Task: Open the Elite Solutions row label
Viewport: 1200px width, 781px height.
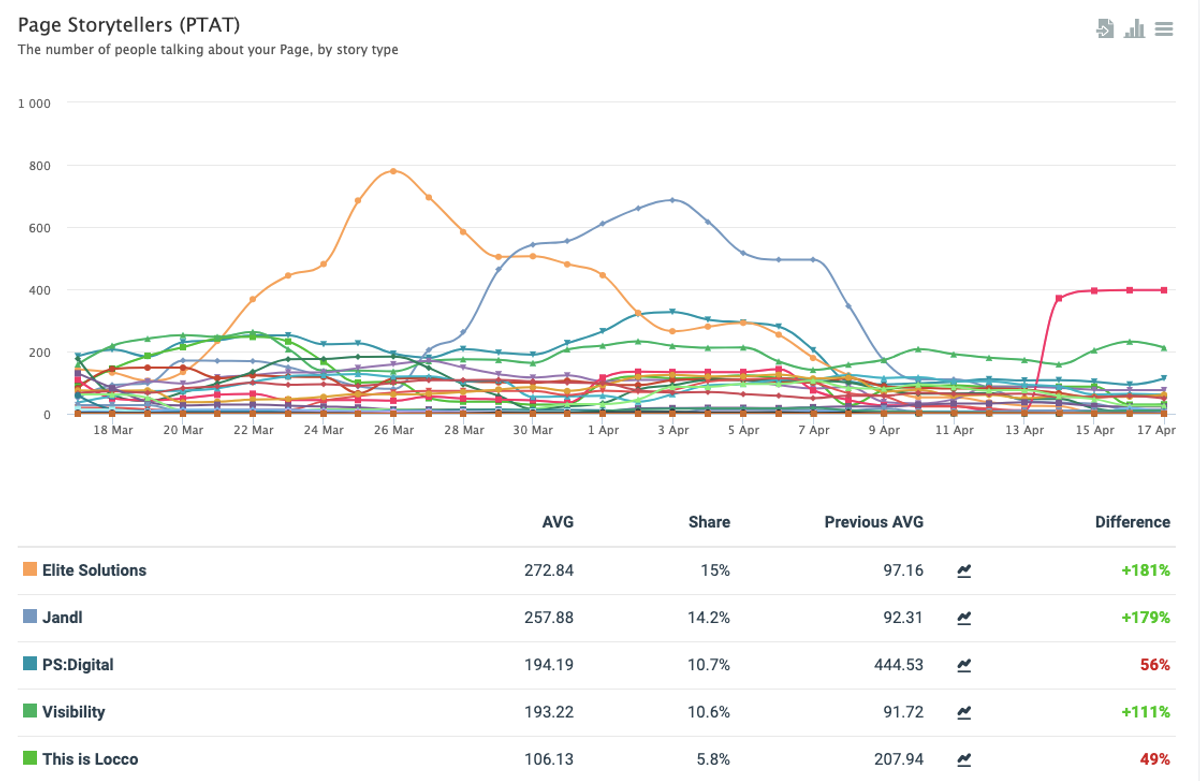Action: pyautogui.click(x=94, y=570)
